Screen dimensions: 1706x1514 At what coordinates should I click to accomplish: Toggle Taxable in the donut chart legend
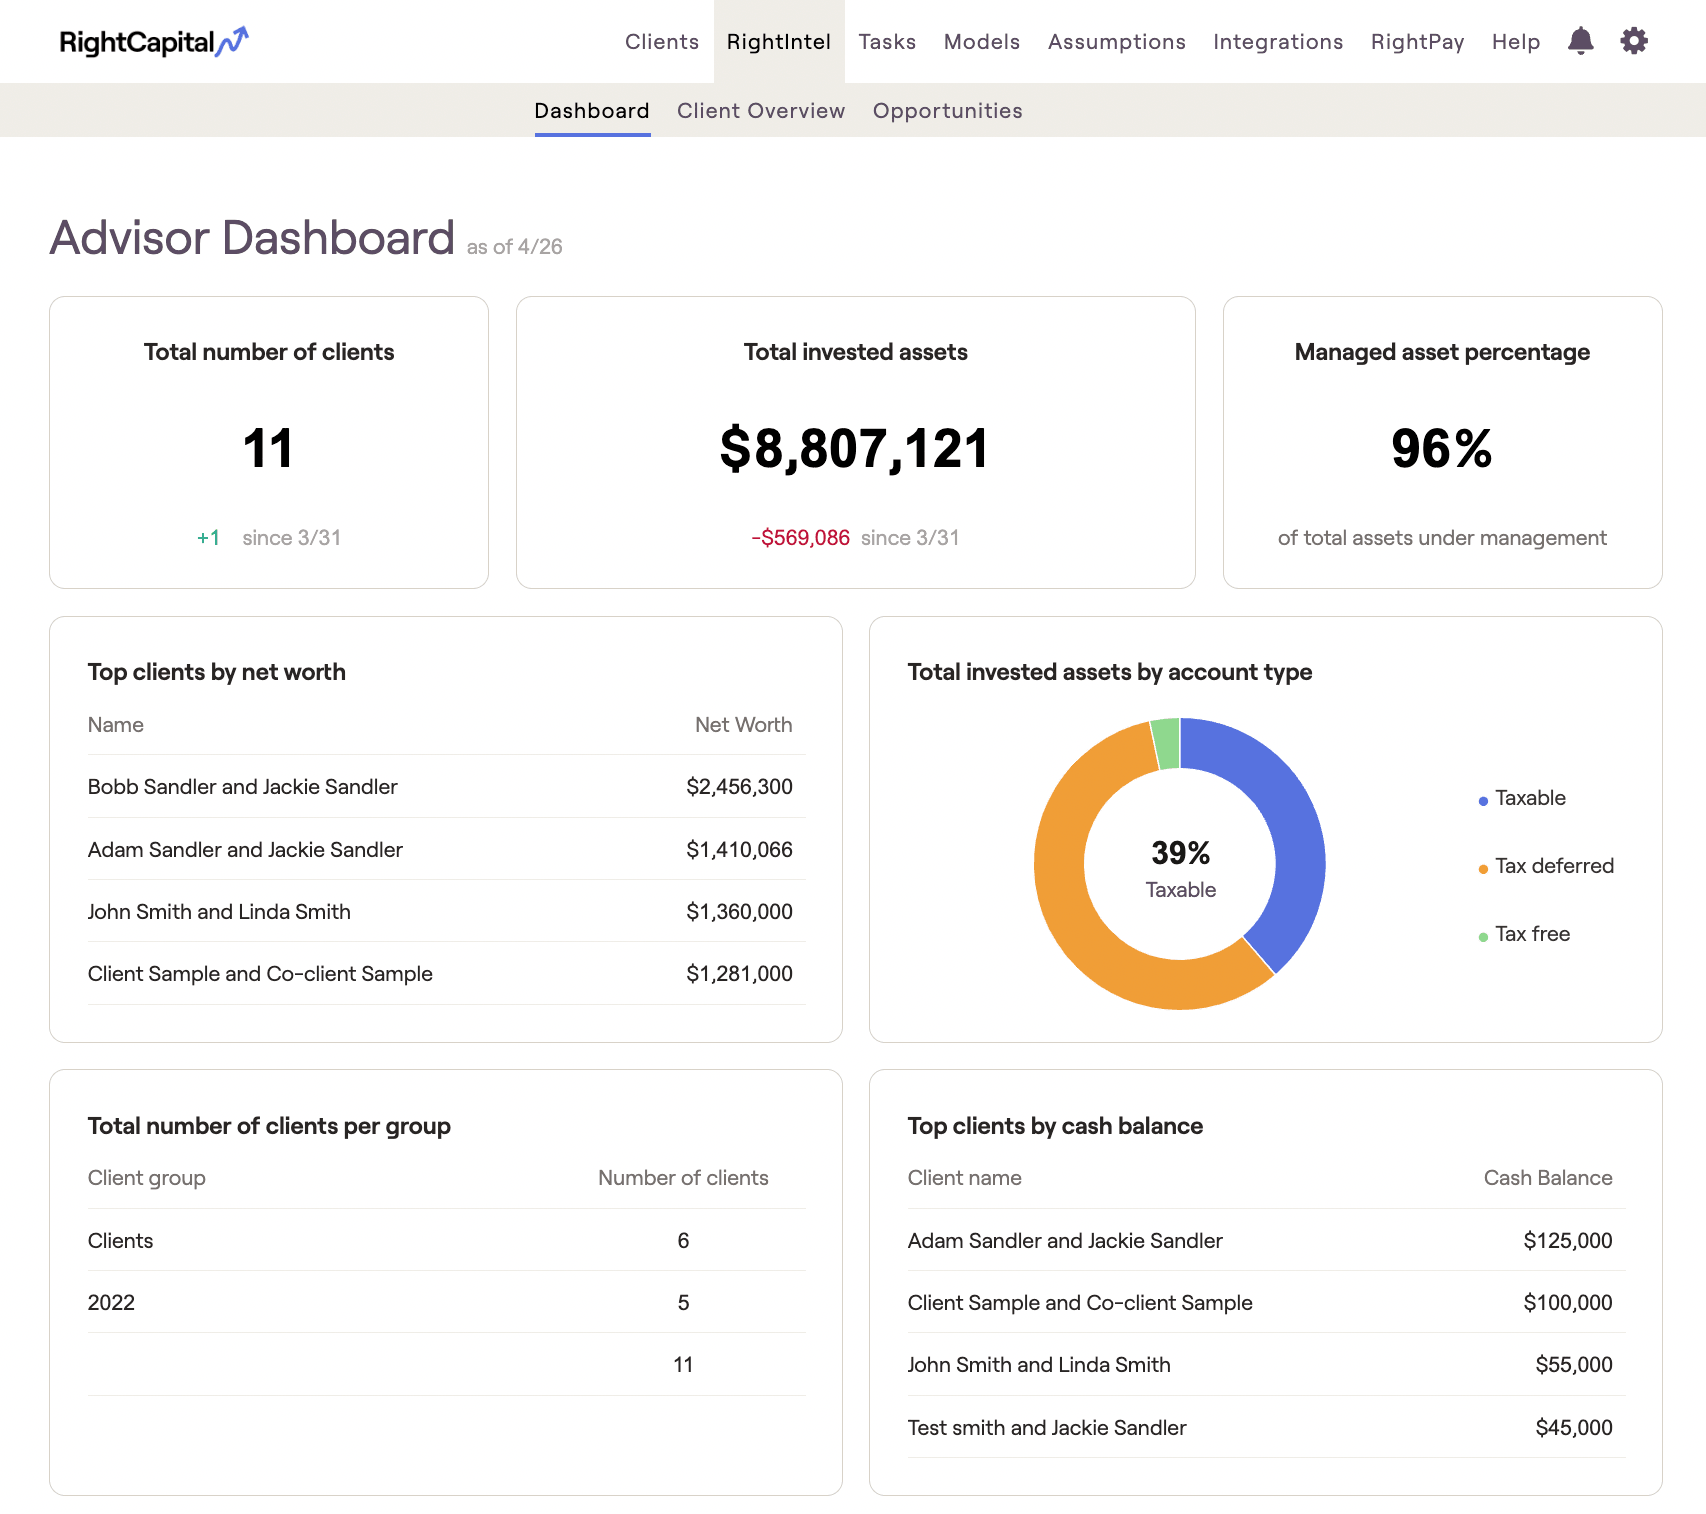point(1529,798)
